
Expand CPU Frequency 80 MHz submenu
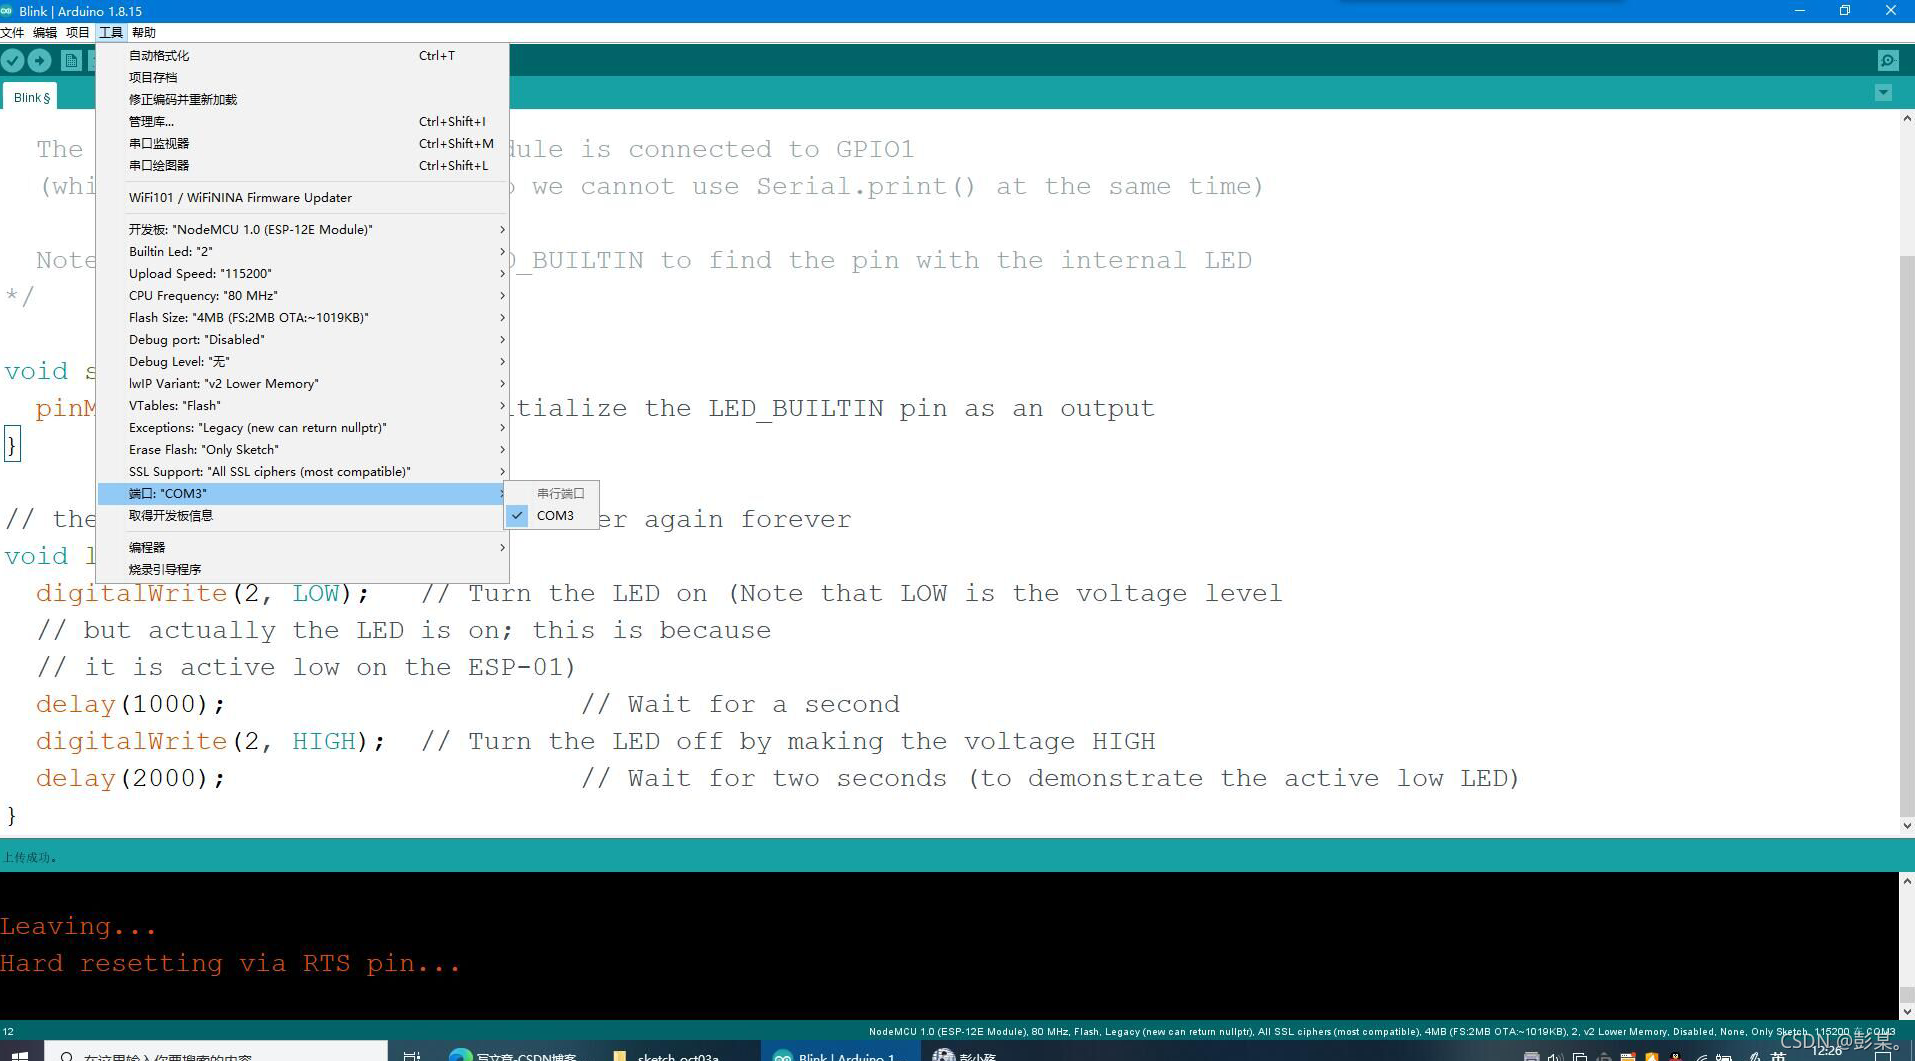(303, 296)
